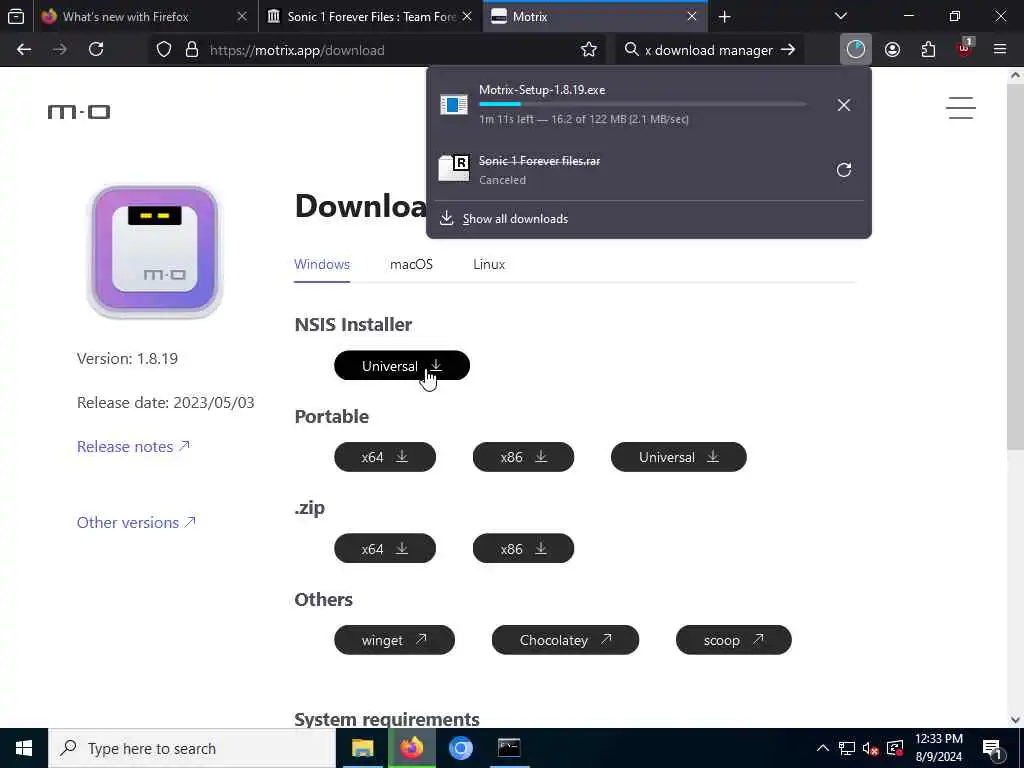Open the Other versions link
Image resolution: width=1024 pixels, height=768 pixels.
click(136, 522)
